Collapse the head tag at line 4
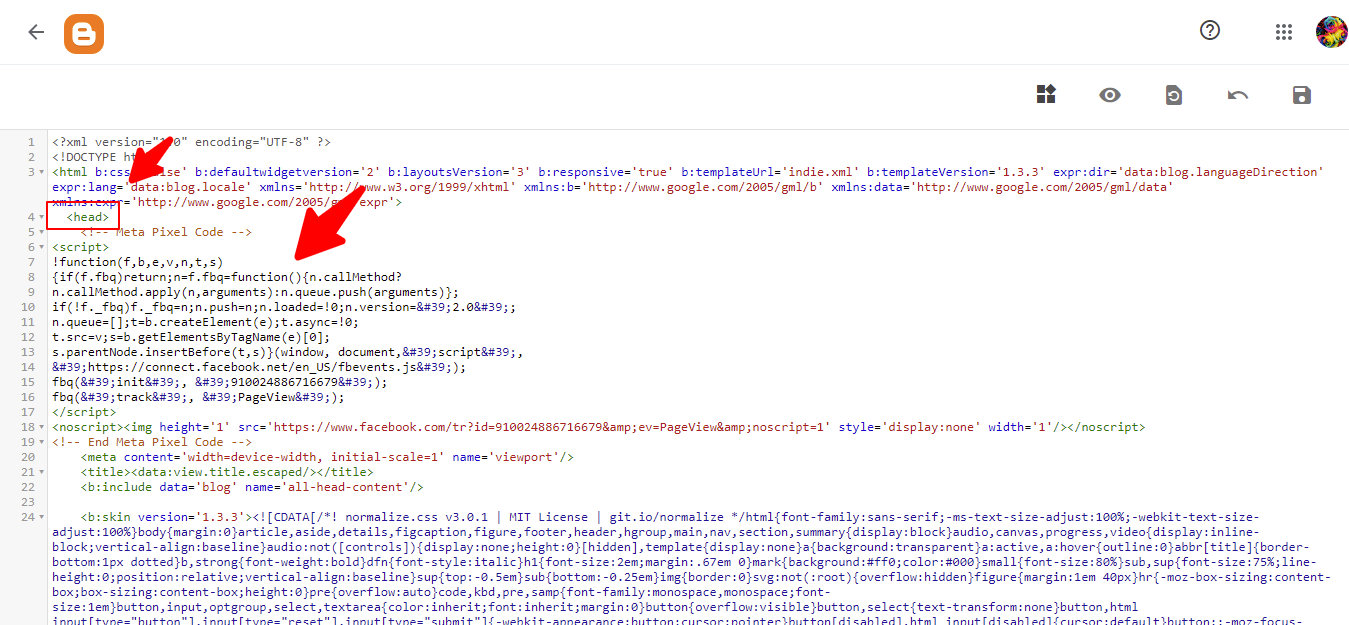Image resolution: width=1349 pixels, height=625 pixels. click(41, 217)
